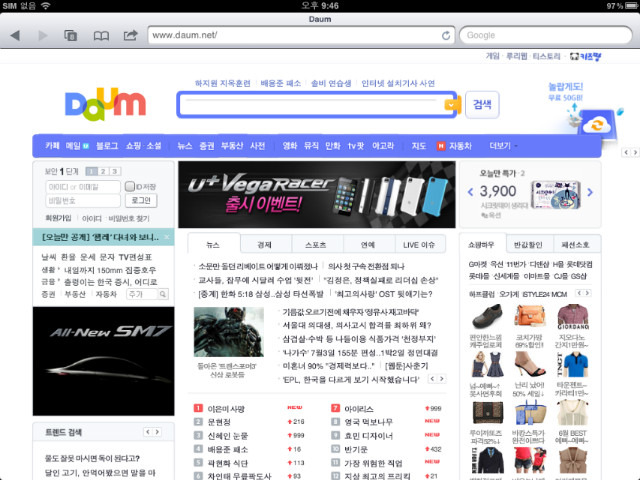Show previous 오늘만 특가 deal arrow
Image resolution: width=640 pixels, height=480 pixels.
click(x=471, y=192)
